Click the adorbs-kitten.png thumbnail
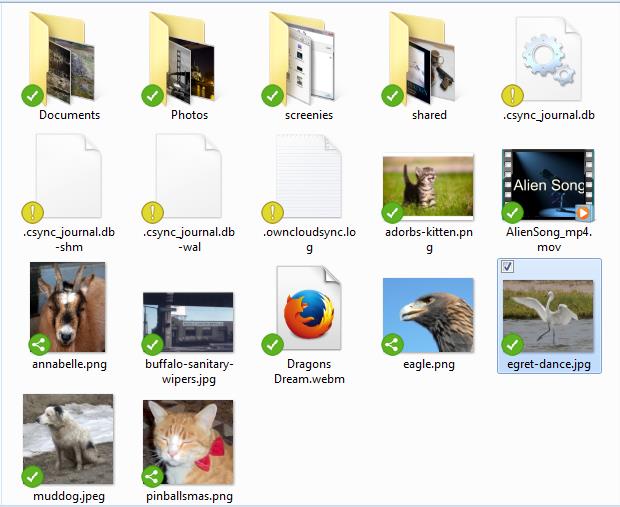Screen dimensions: 620x507 tap(428, 187)
